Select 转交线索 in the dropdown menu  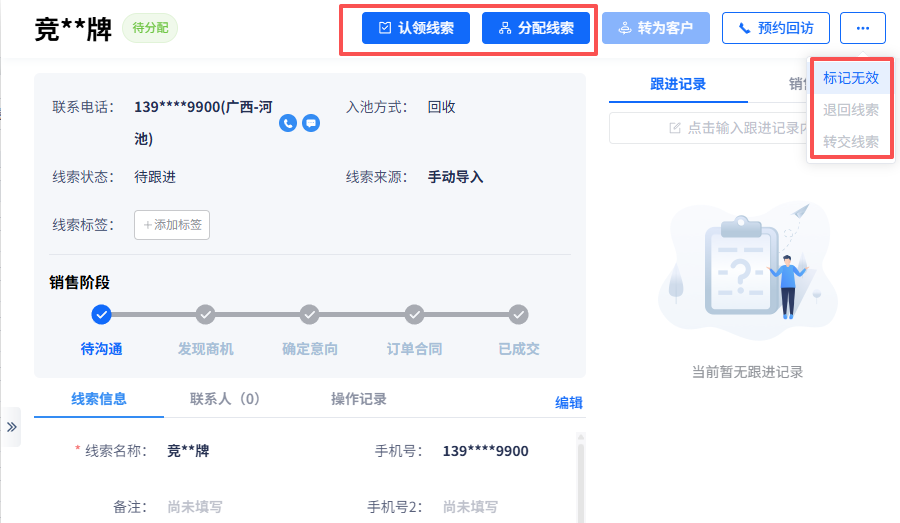[851, 142]
